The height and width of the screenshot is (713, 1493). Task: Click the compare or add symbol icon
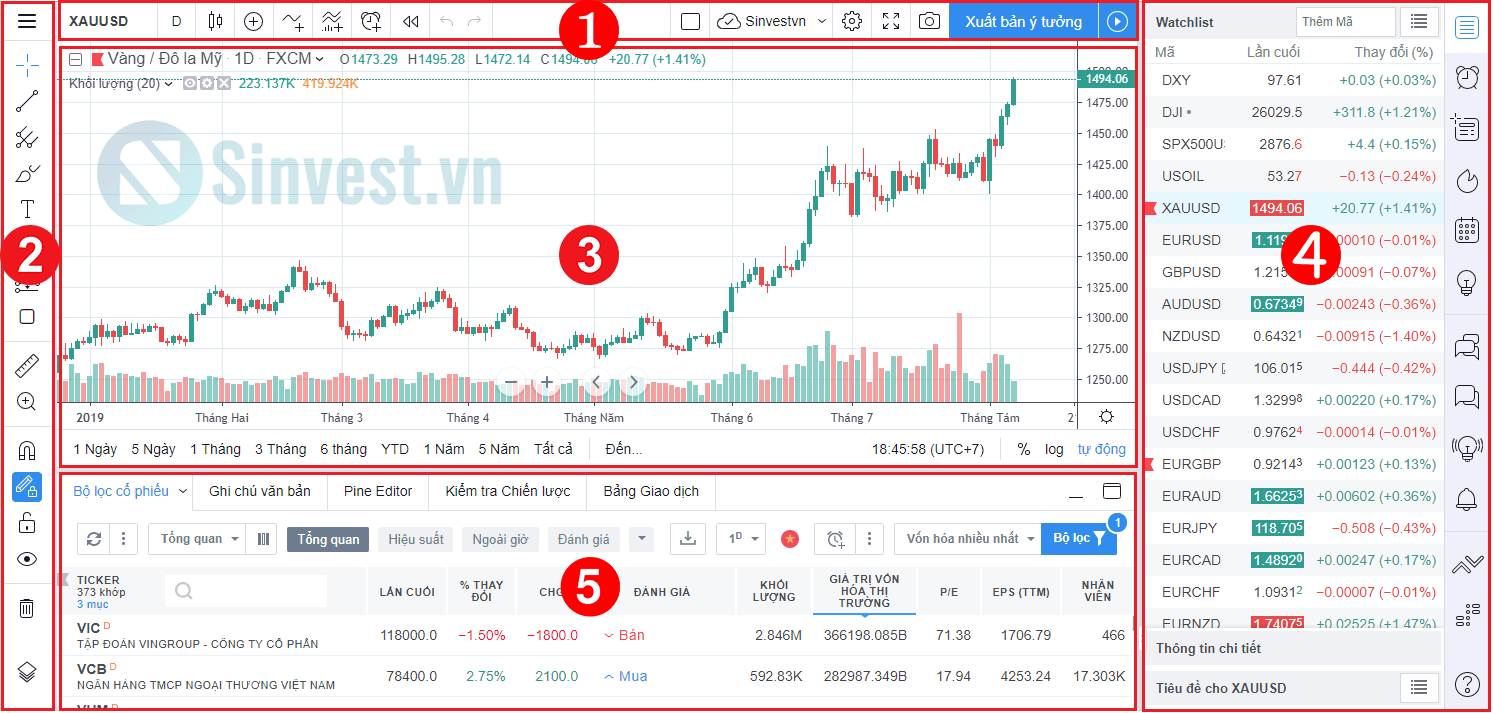(x=254, y=20)
